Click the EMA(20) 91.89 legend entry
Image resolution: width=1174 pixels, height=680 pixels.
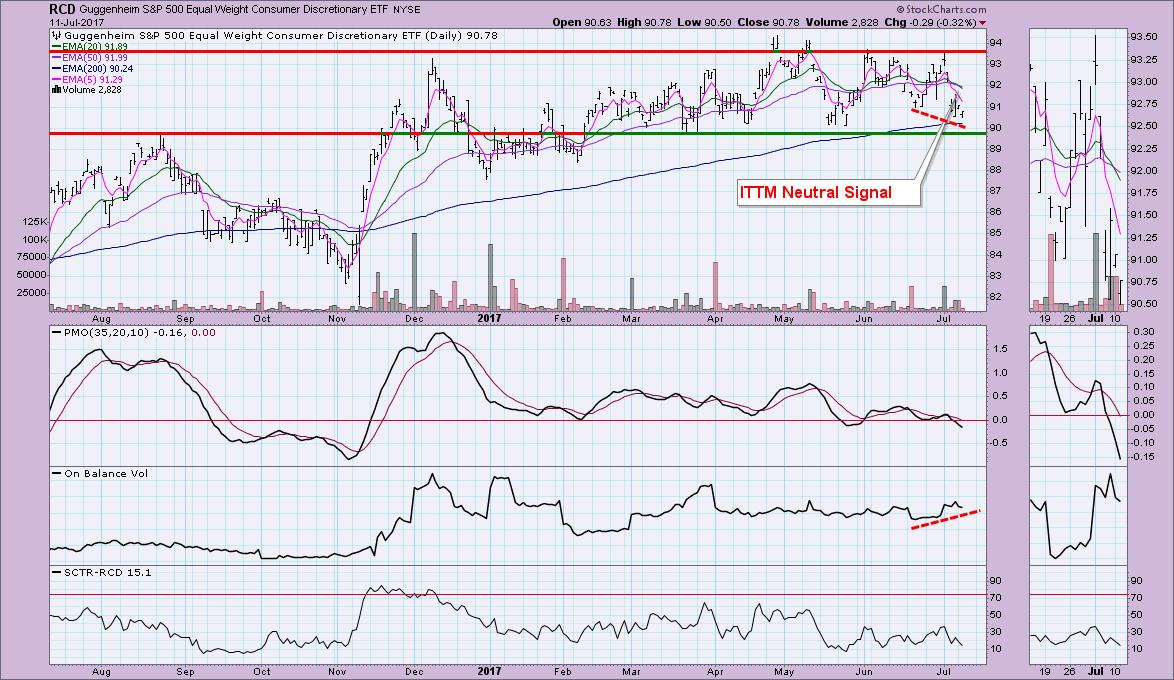click(89, 46)
